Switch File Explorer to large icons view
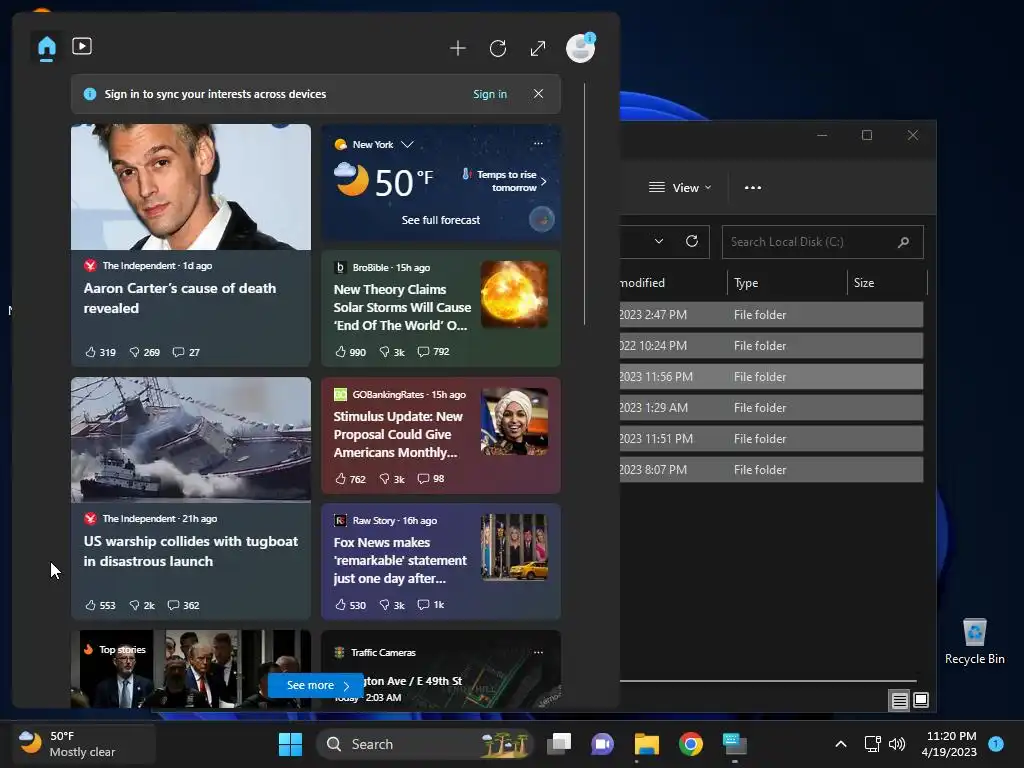 click(921, 700)
